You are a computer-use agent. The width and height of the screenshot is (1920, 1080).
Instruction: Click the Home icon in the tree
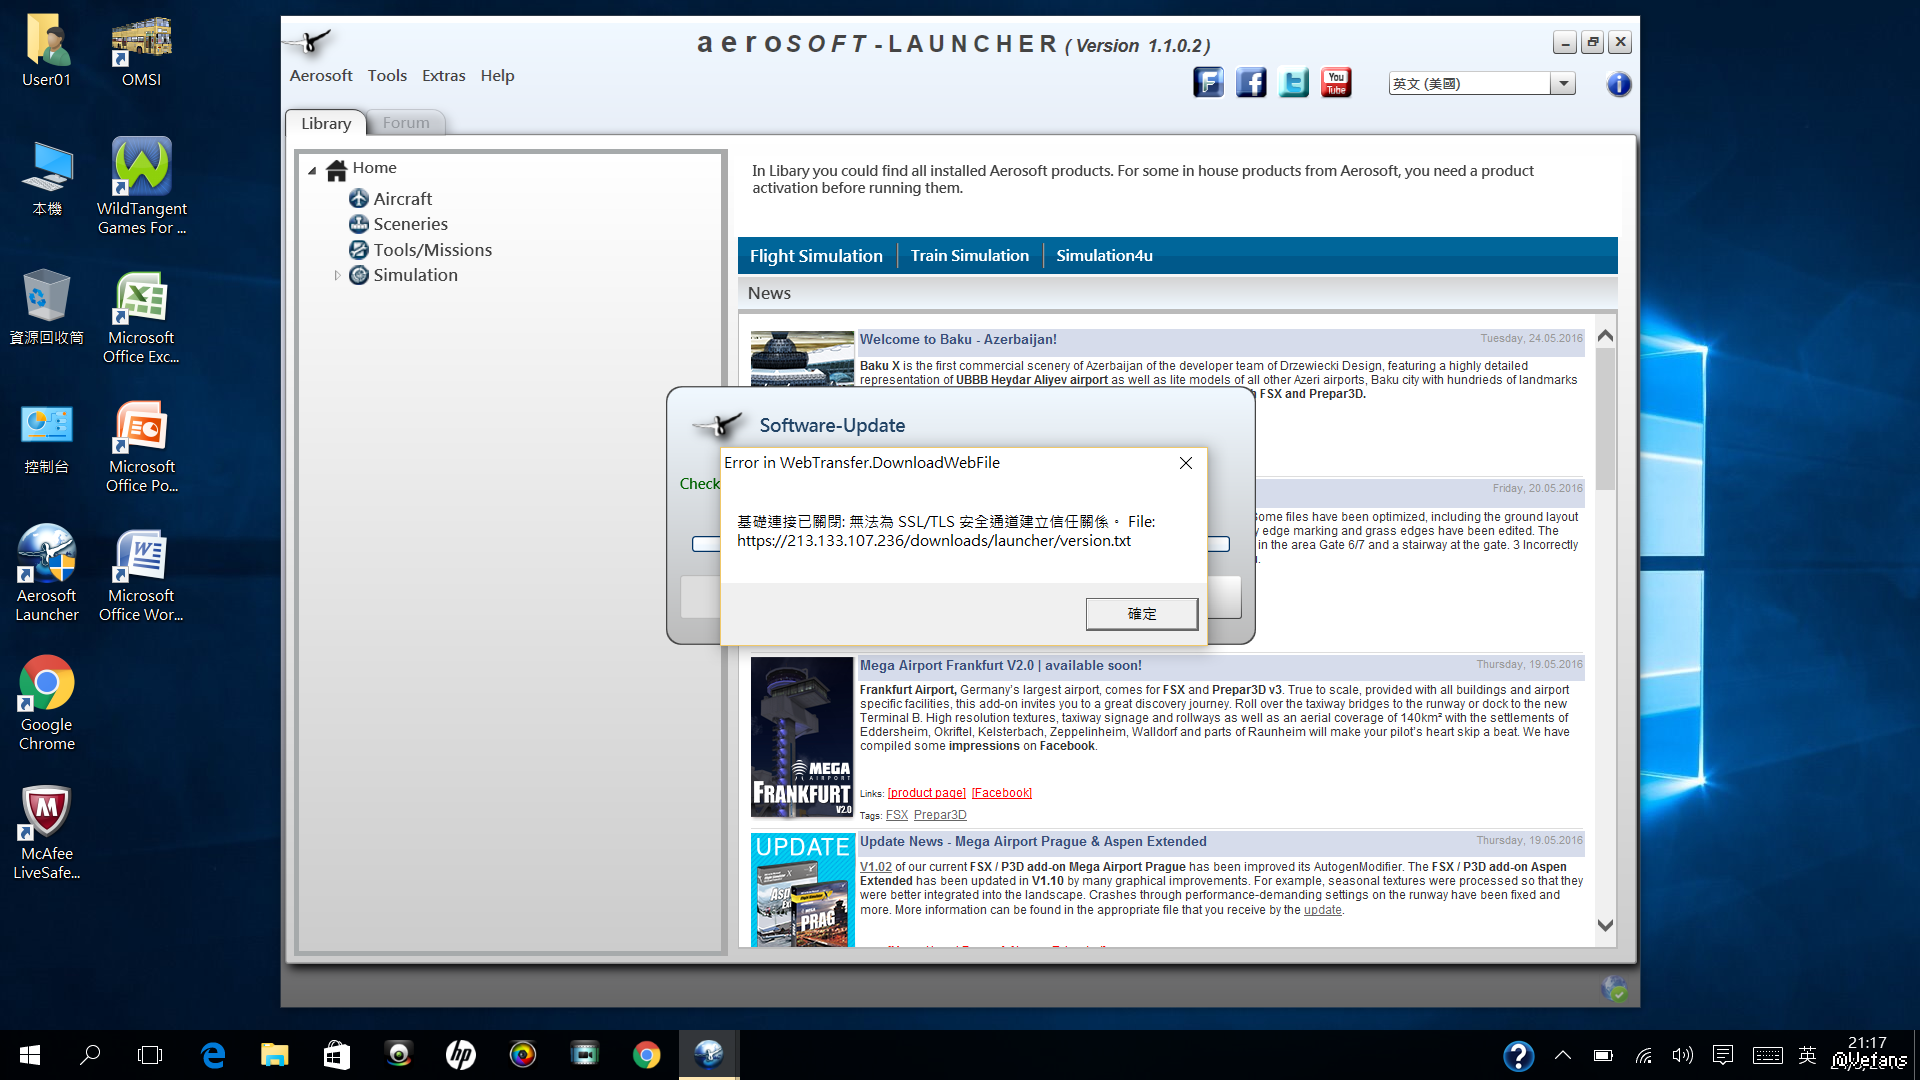[x=337, y=169]
